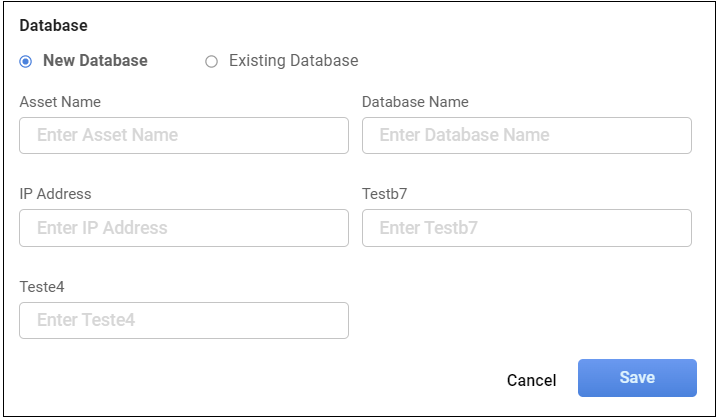
Task: Click the 'Enter Database Name' placeholder text
Action: (x=464, y=135)
